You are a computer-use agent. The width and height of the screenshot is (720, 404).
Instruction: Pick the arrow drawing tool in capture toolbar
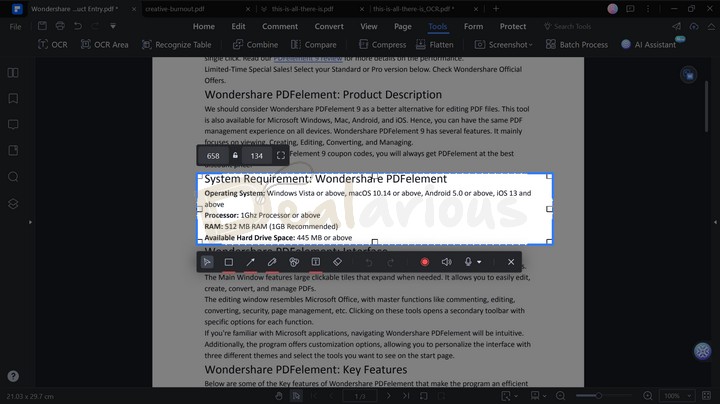(x=250, y=262)
